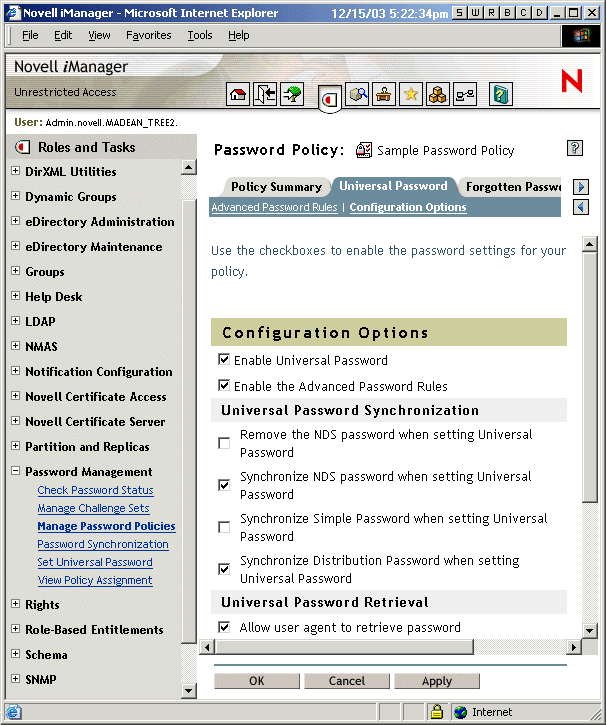The image size is (606, 725).
Task: Open Check Password Status link
Action: pos(95,490)
